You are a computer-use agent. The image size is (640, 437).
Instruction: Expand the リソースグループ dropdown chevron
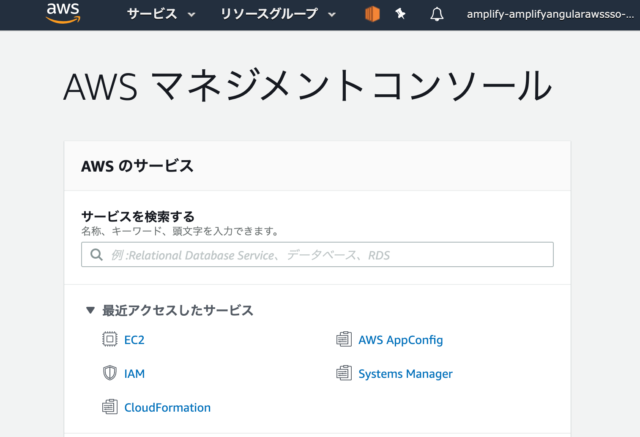tap(332, 15)
